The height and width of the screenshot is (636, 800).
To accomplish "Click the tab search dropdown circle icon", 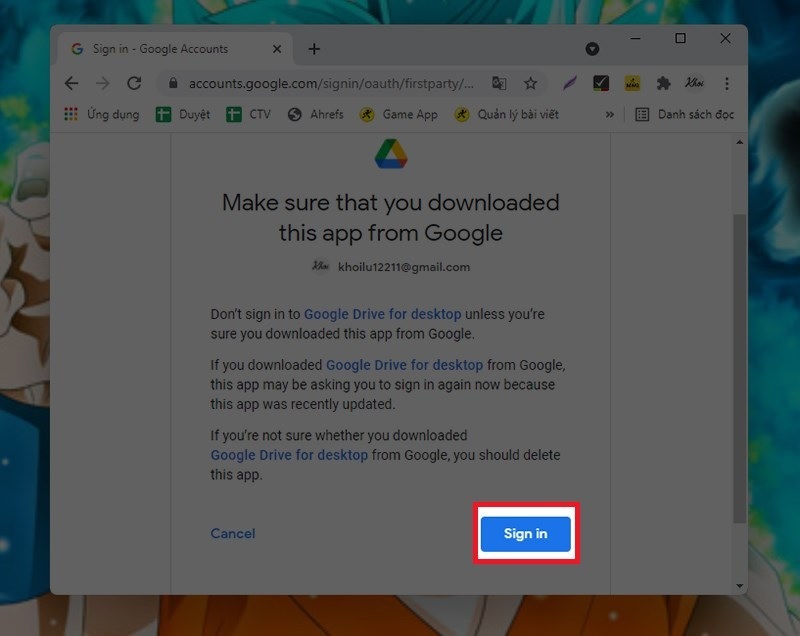I will pyautogui.click(x=592, y=49).
